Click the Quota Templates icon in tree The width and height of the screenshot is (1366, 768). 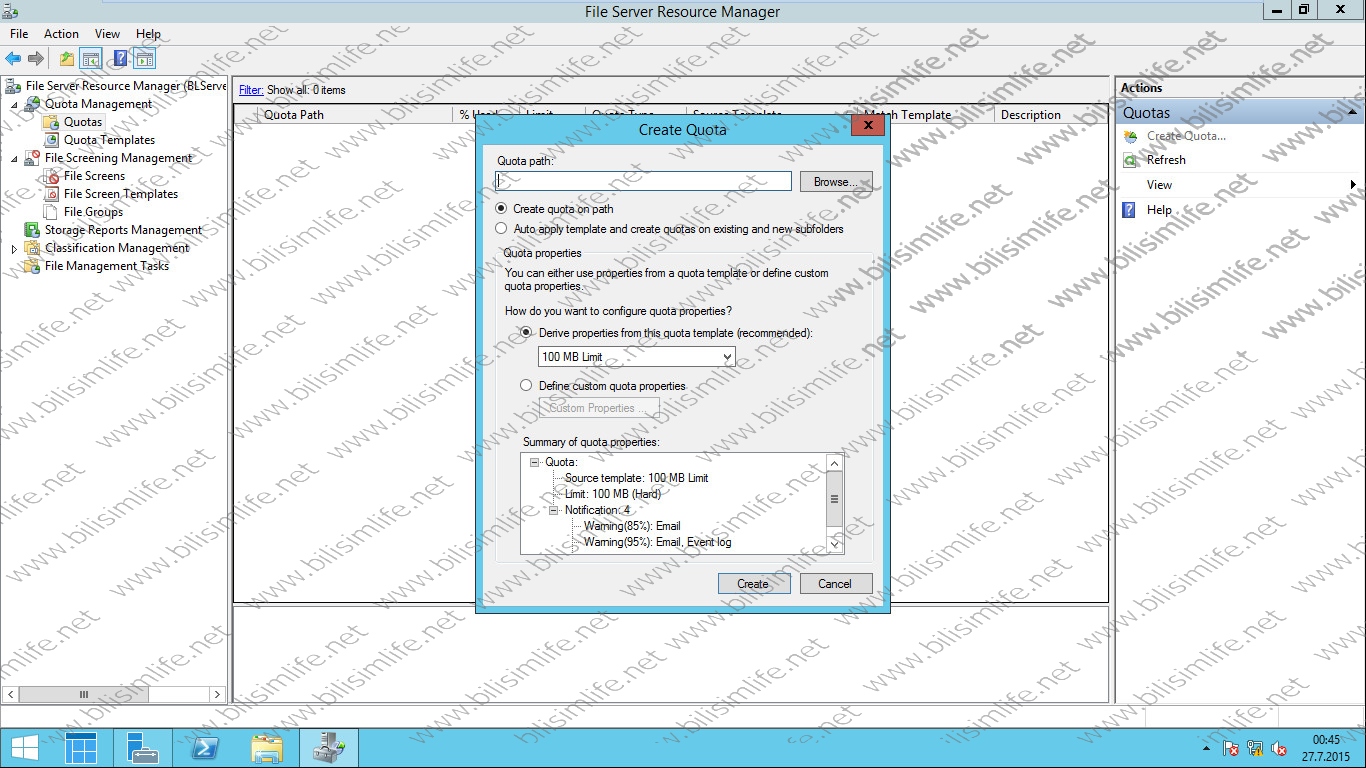[52, 140]
